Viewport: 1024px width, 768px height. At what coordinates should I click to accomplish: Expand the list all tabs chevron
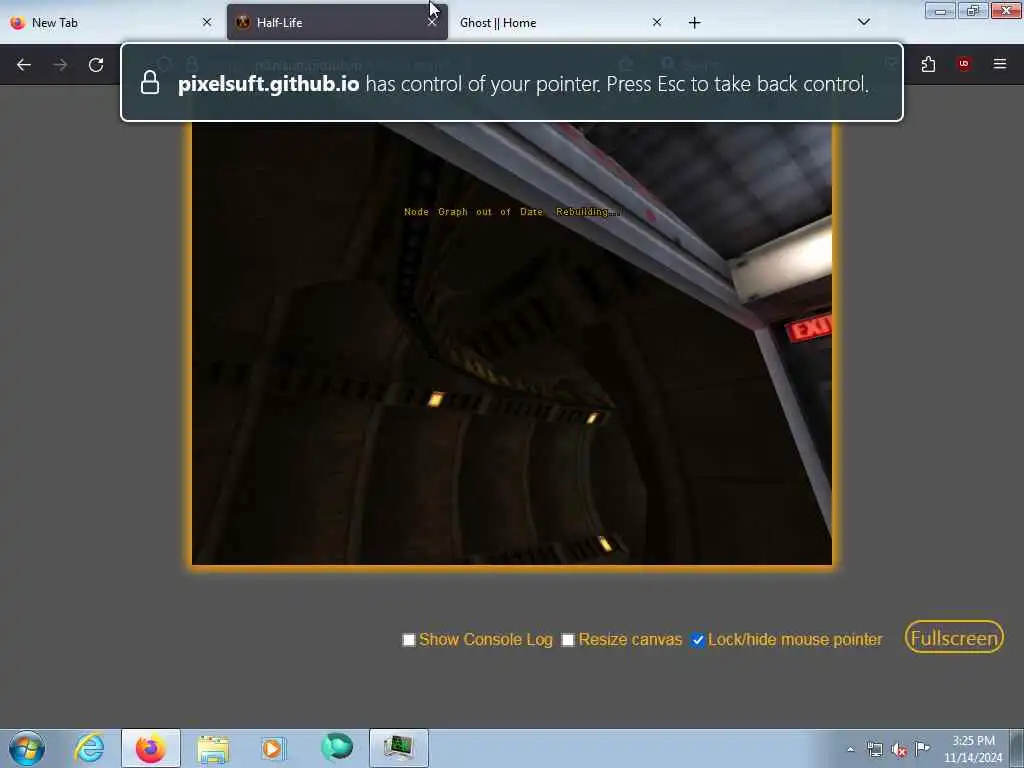pyautogui.click(x=863, y=22)
